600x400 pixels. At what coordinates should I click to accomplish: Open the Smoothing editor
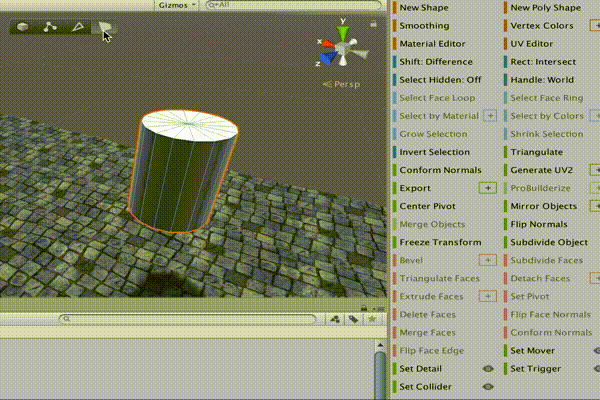point(424,26)
